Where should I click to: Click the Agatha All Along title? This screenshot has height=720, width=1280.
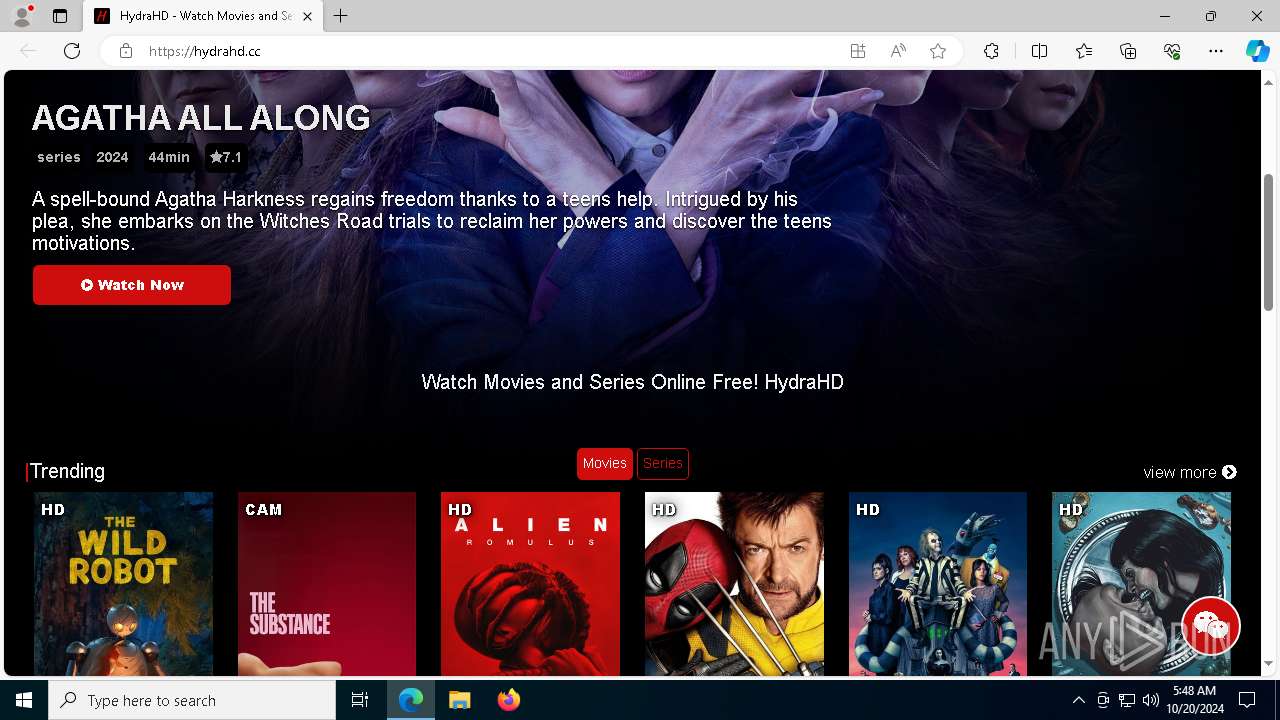201,118
